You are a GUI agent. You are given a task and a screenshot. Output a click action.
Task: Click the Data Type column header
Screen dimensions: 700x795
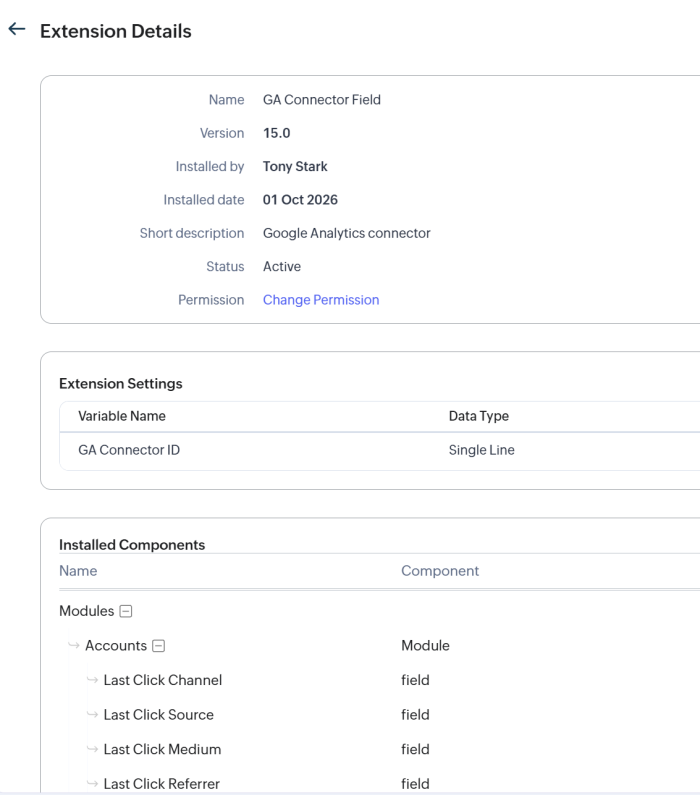tap(478, 416)
